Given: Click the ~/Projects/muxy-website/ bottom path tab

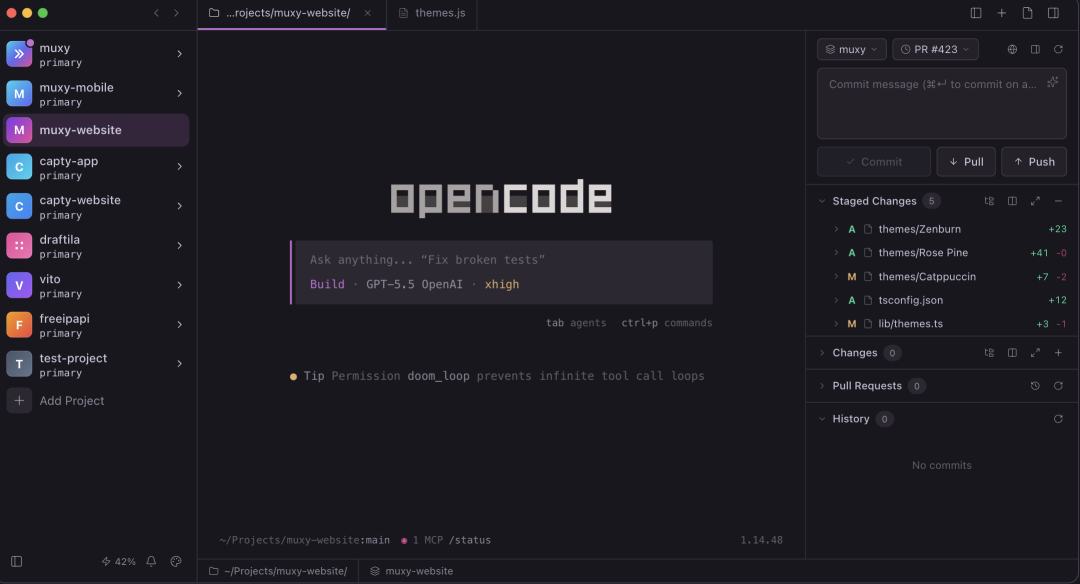Looking at the screenshot, I should coord(278,571).
